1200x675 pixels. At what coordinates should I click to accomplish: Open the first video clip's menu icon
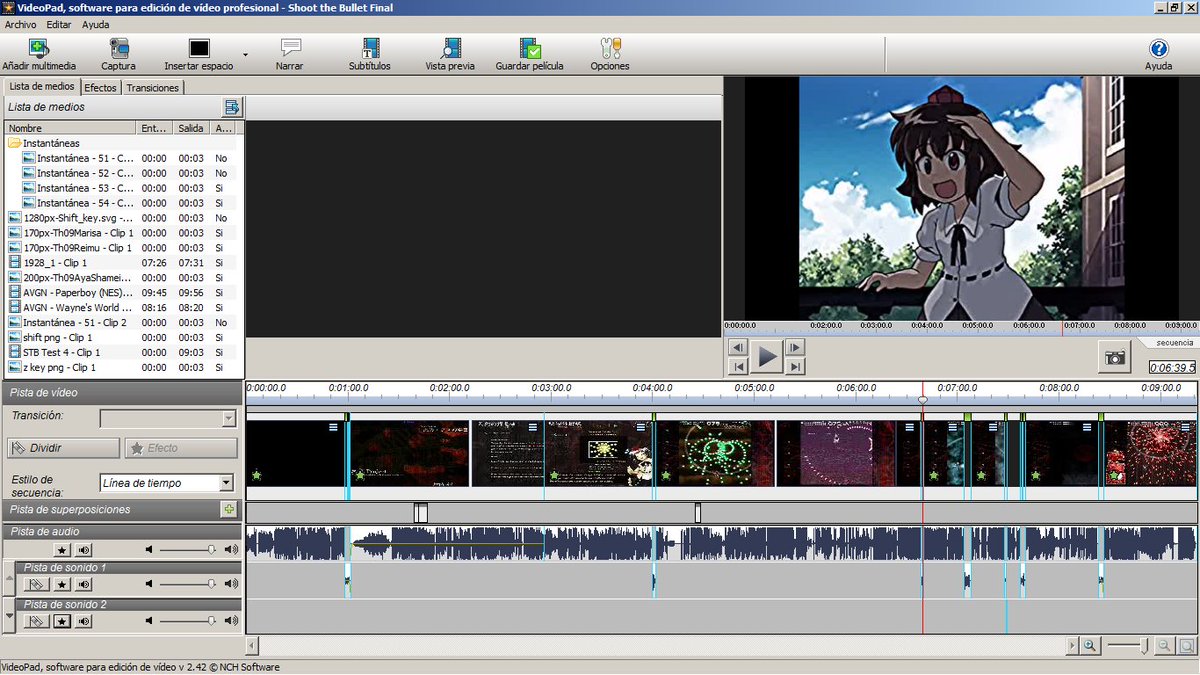coord(333,427)
